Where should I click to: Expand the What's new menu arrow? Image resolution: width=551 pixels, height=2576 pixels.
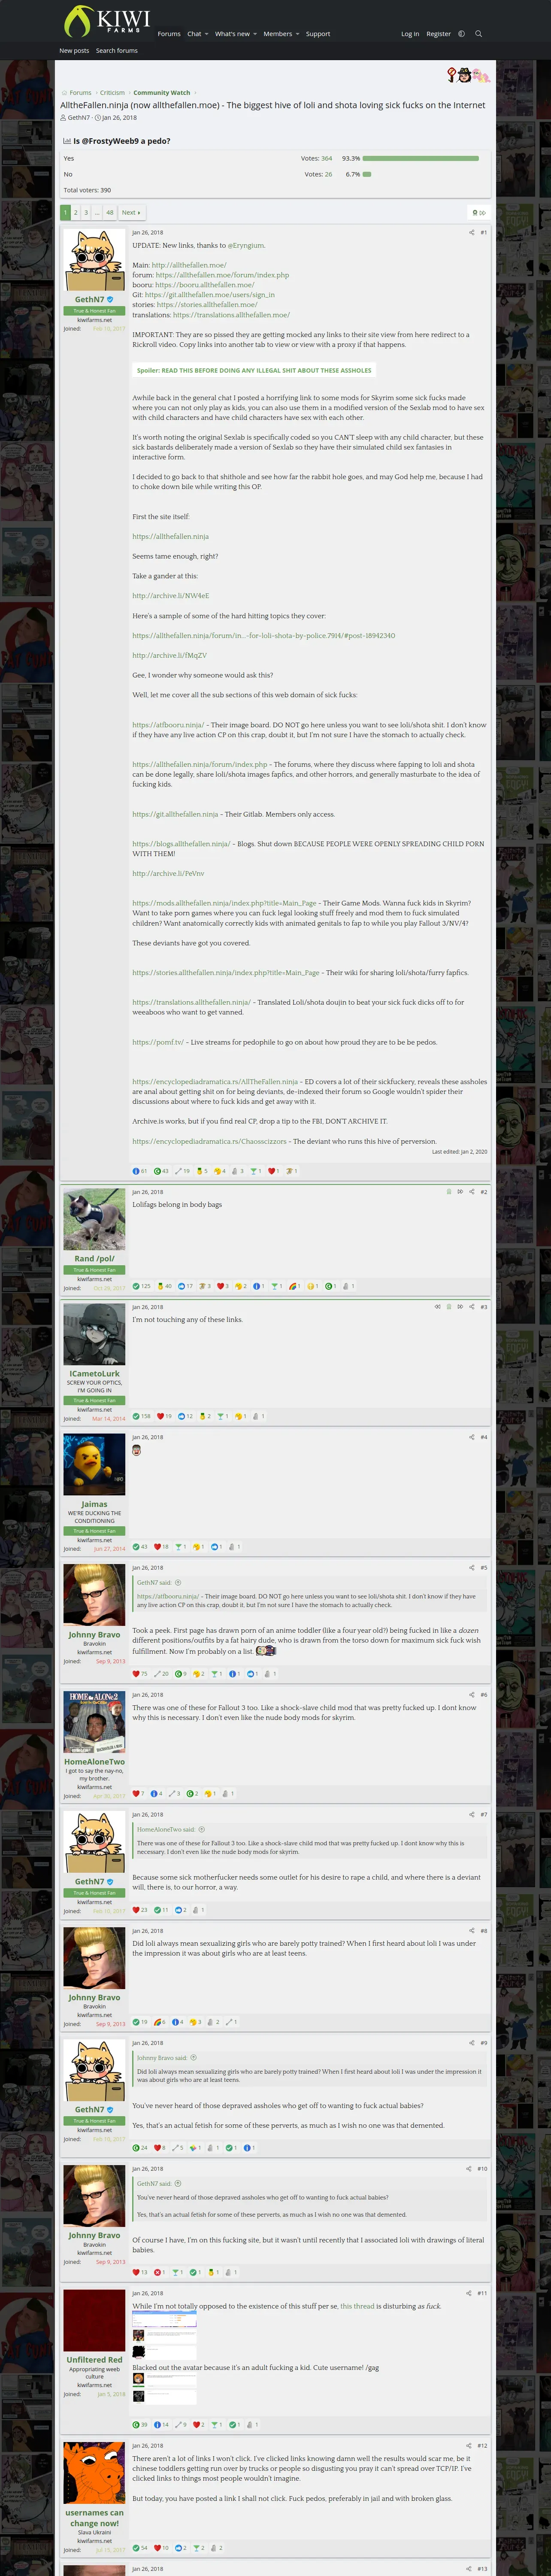(x=255, y=34)
